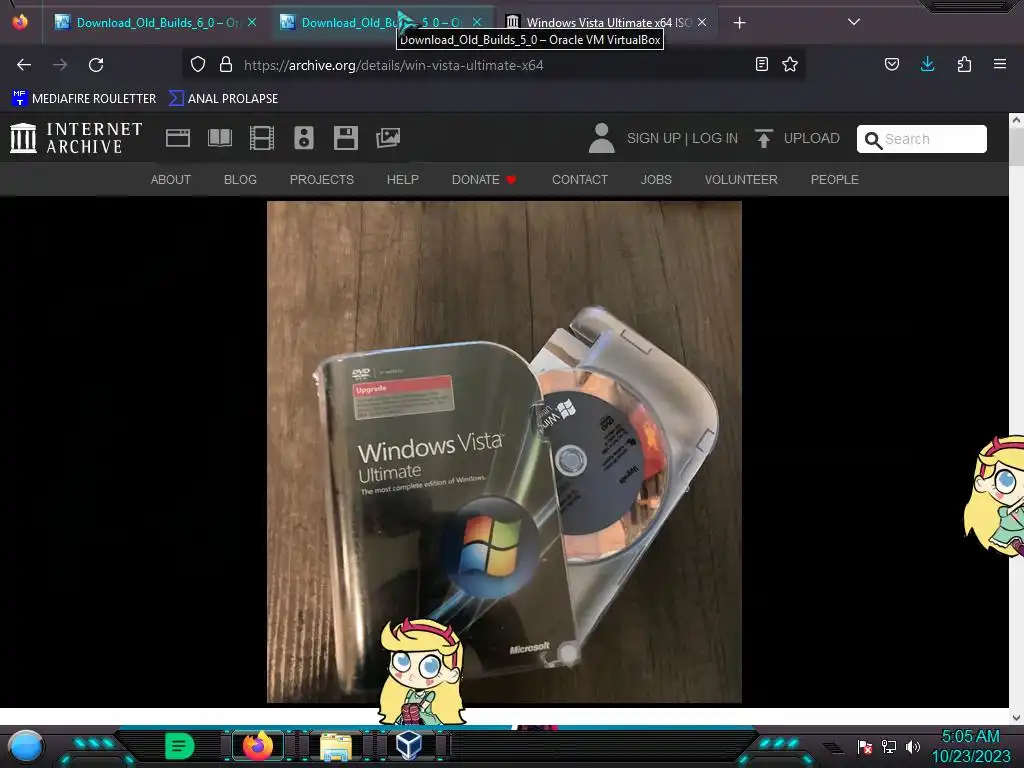Image resolution: width=1024 pixels, height=768 pixels.
Task: Close the Windows Vista Ultimate x64 ISO tab
Action: tap(702, 22)
